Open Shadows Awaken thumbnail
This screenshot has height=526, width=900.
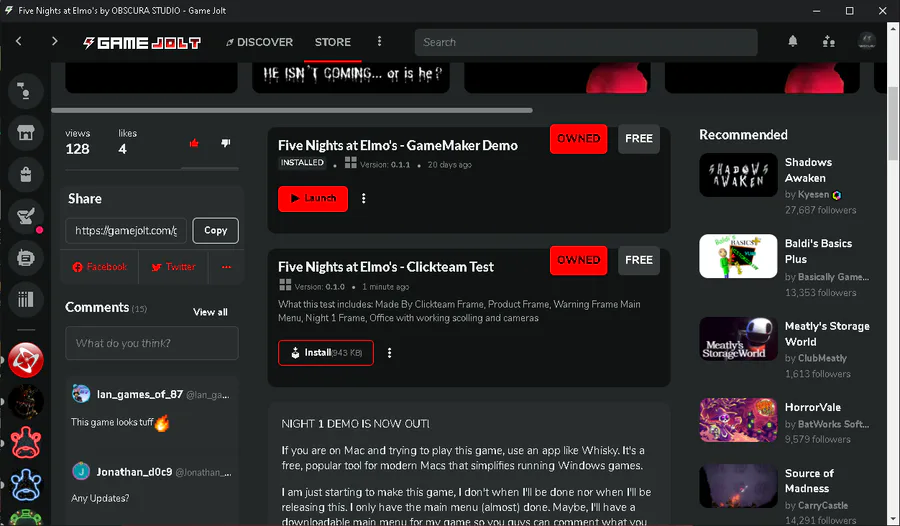click(738, 175)
